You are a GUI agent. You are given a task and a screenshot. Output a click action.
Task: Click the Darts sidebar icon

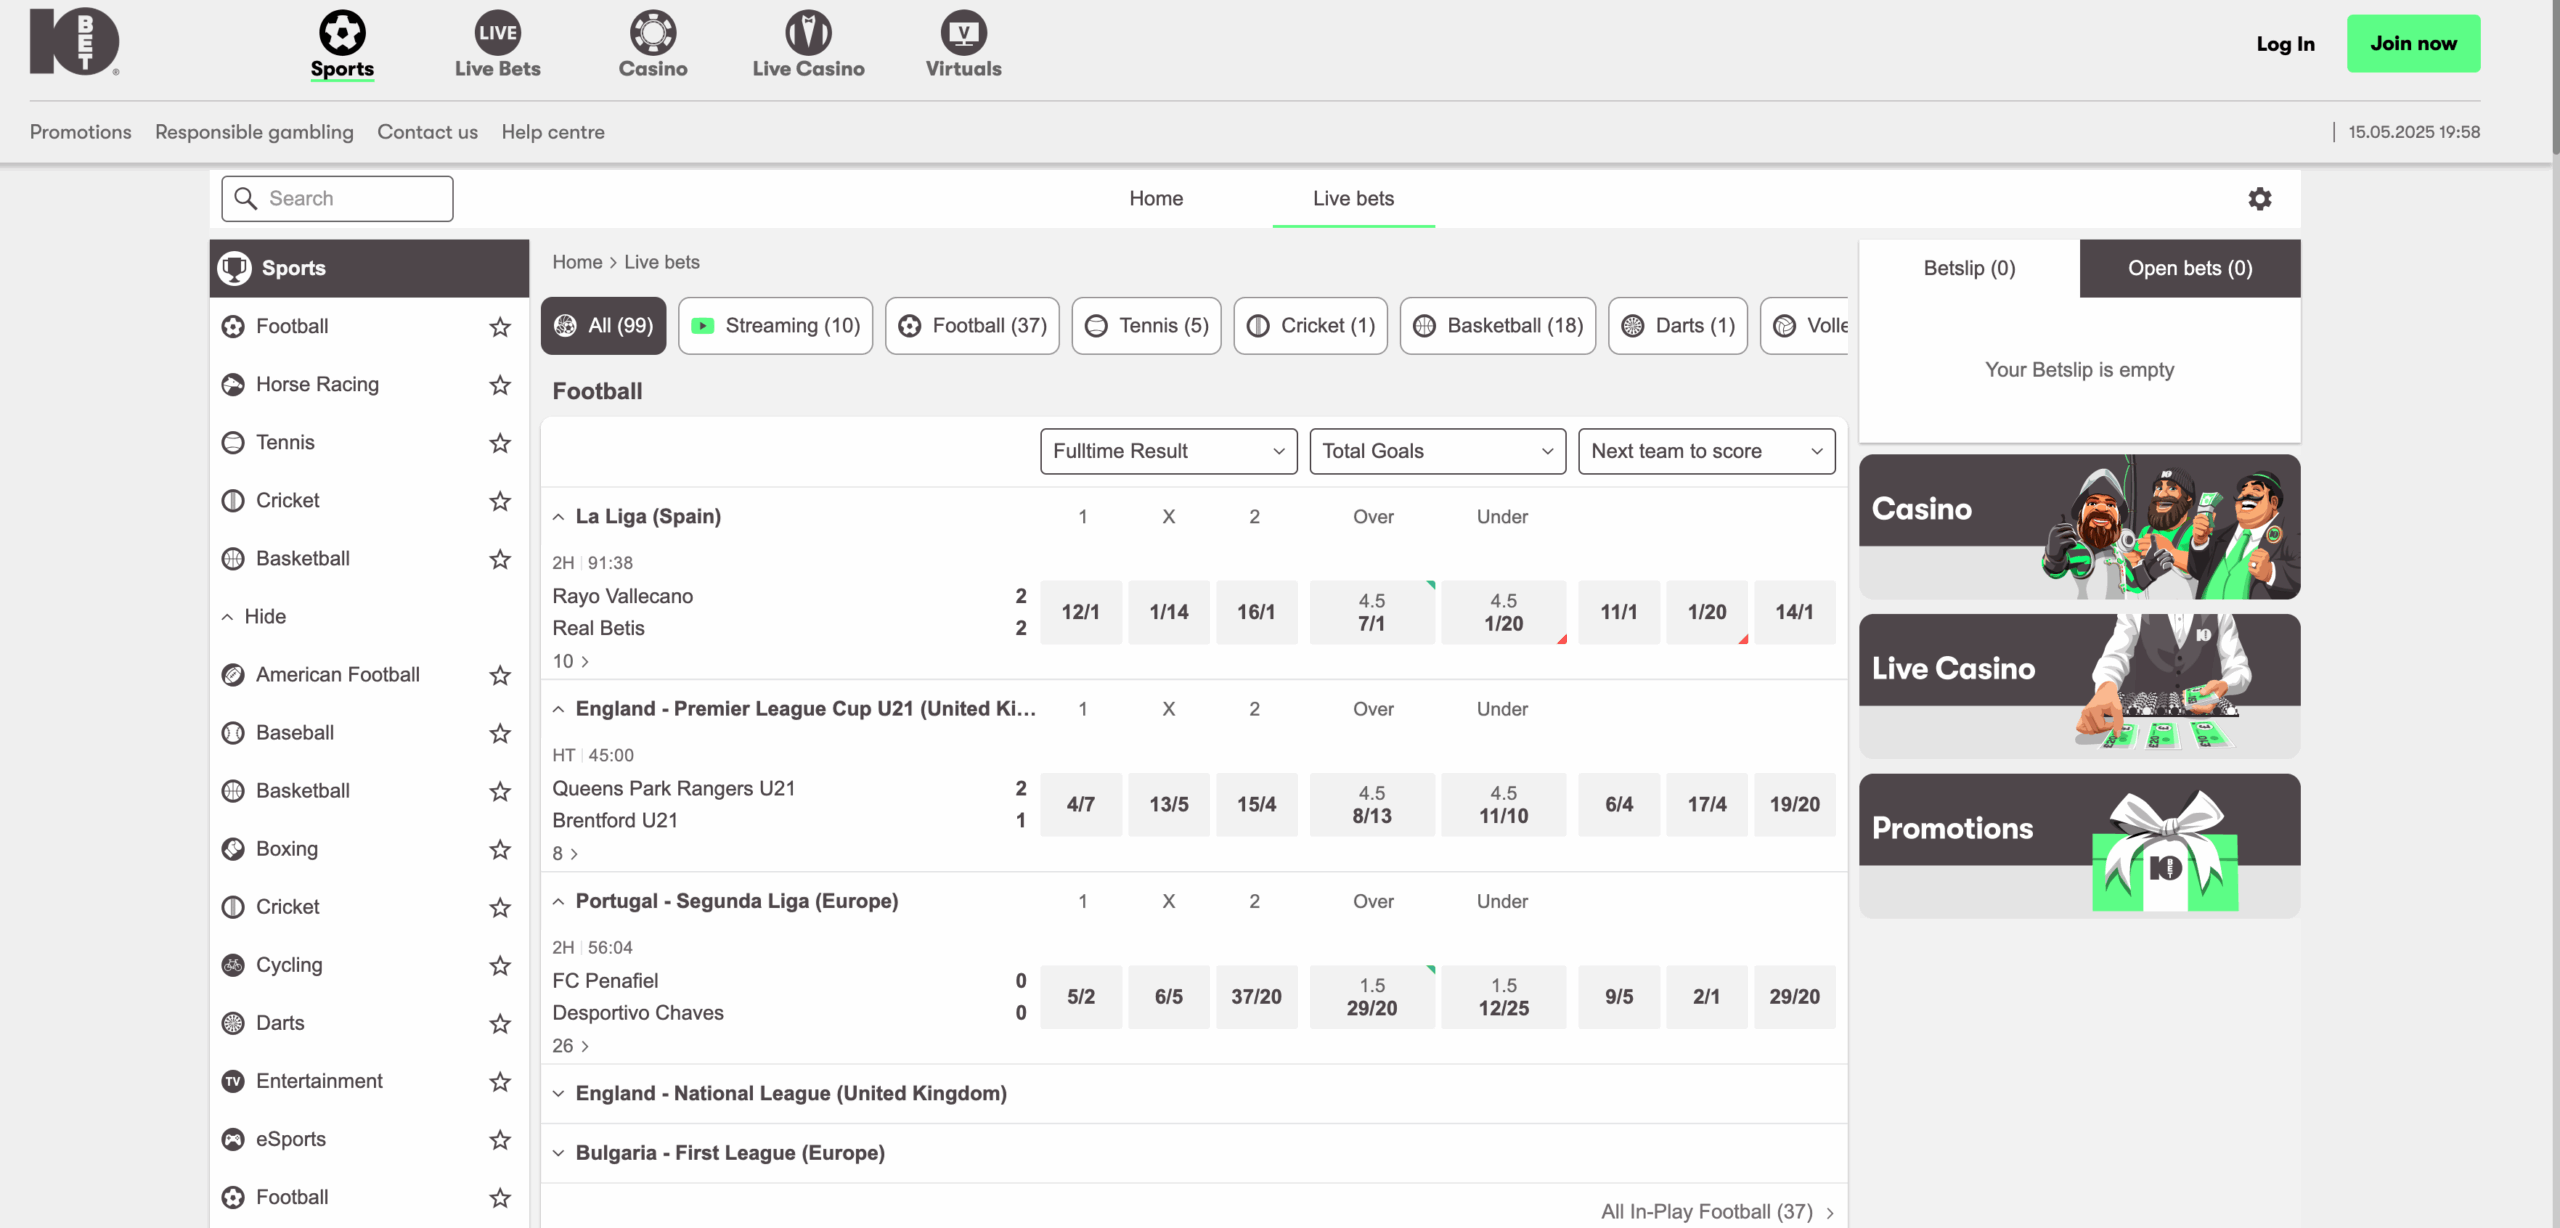tap(233, 1022)
